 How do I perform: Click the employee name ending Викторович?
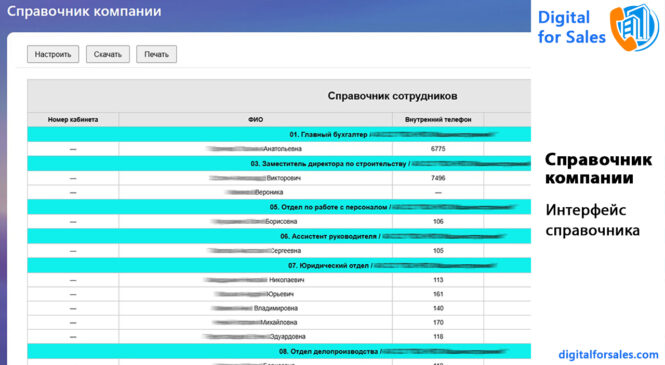255,178
